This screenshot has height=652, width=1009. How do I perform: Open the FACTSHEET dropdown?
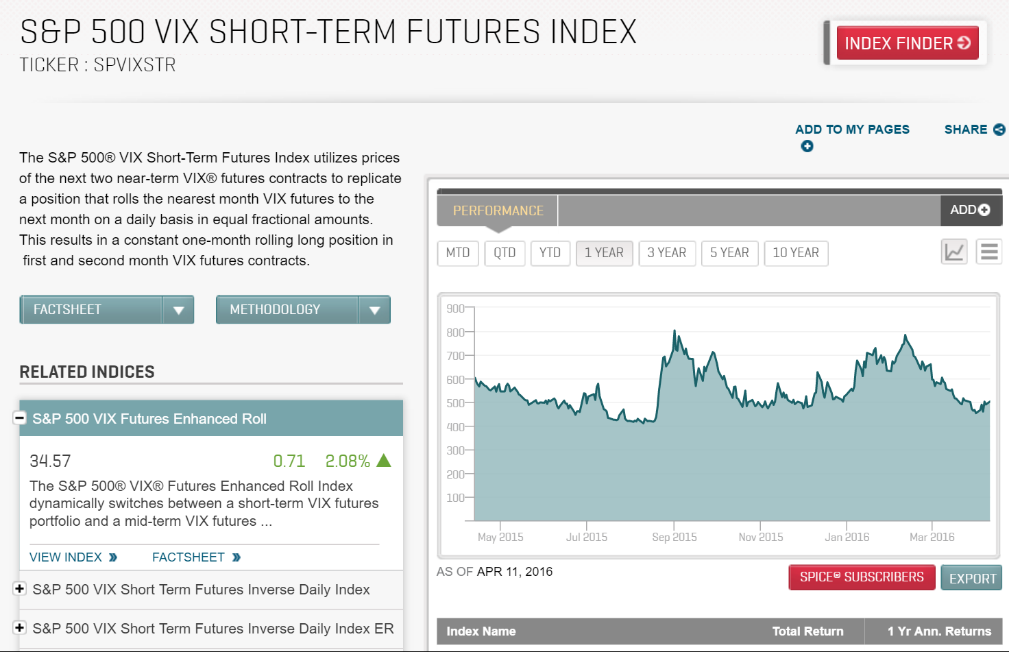coord(178,310)
